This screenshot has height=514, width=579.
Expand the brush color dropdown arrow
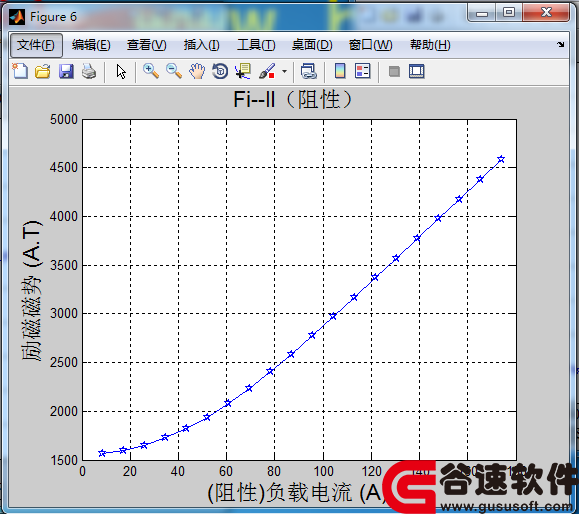(284, 71)
